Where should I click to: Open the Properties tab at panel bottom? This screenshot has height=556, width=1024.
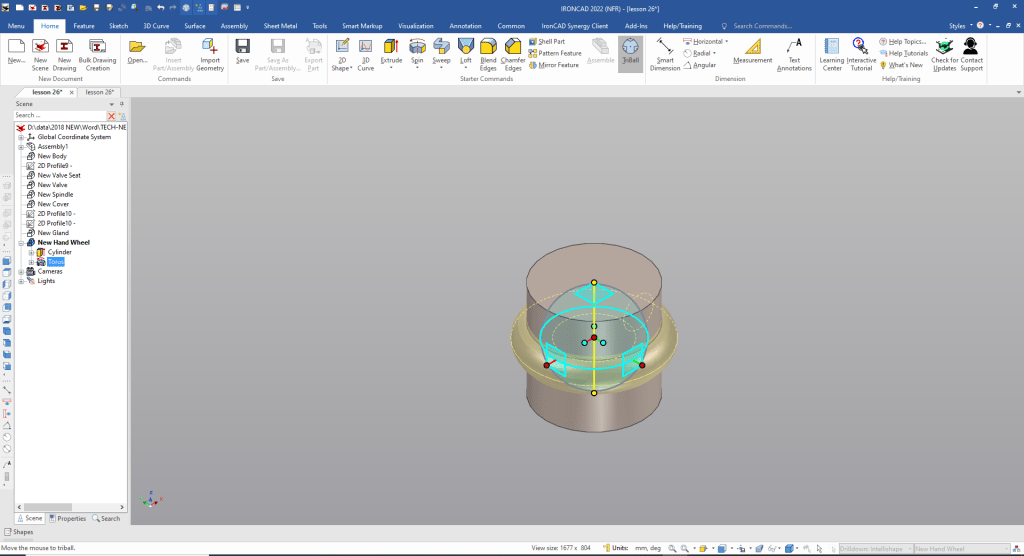(x=67, y=518)
